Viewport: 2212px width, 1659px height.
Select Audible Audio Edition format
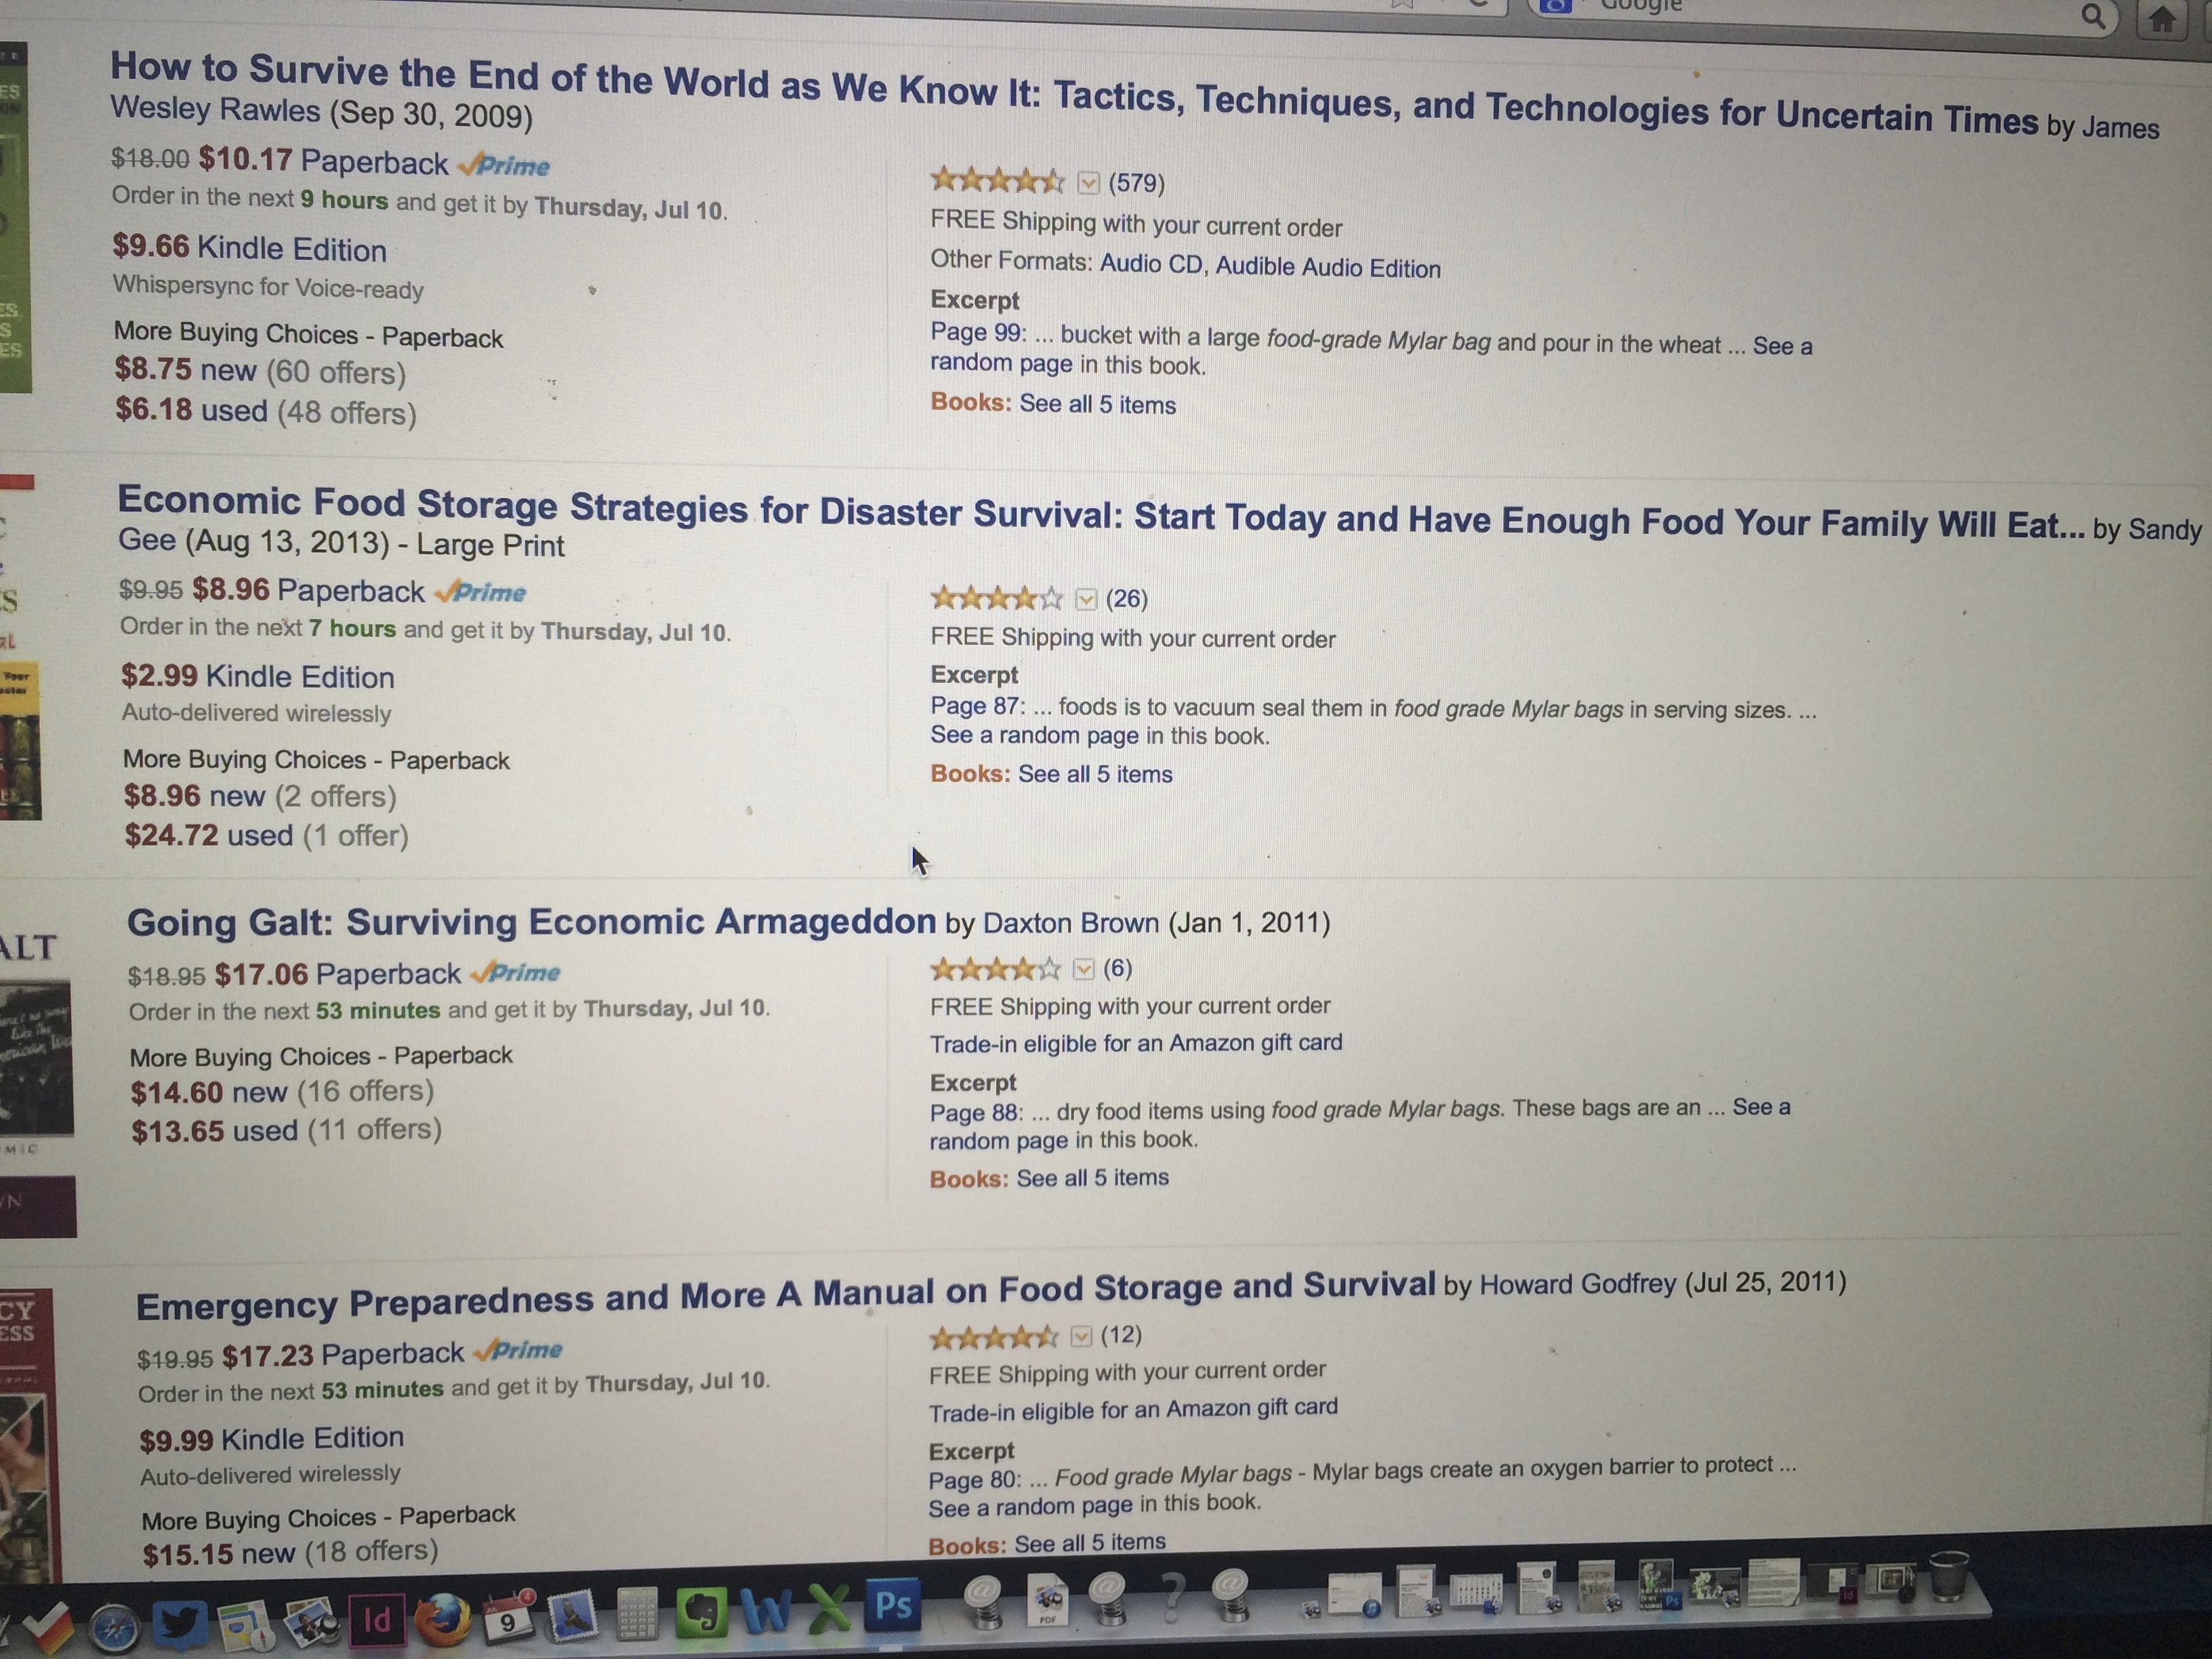tap(1328, 268)
